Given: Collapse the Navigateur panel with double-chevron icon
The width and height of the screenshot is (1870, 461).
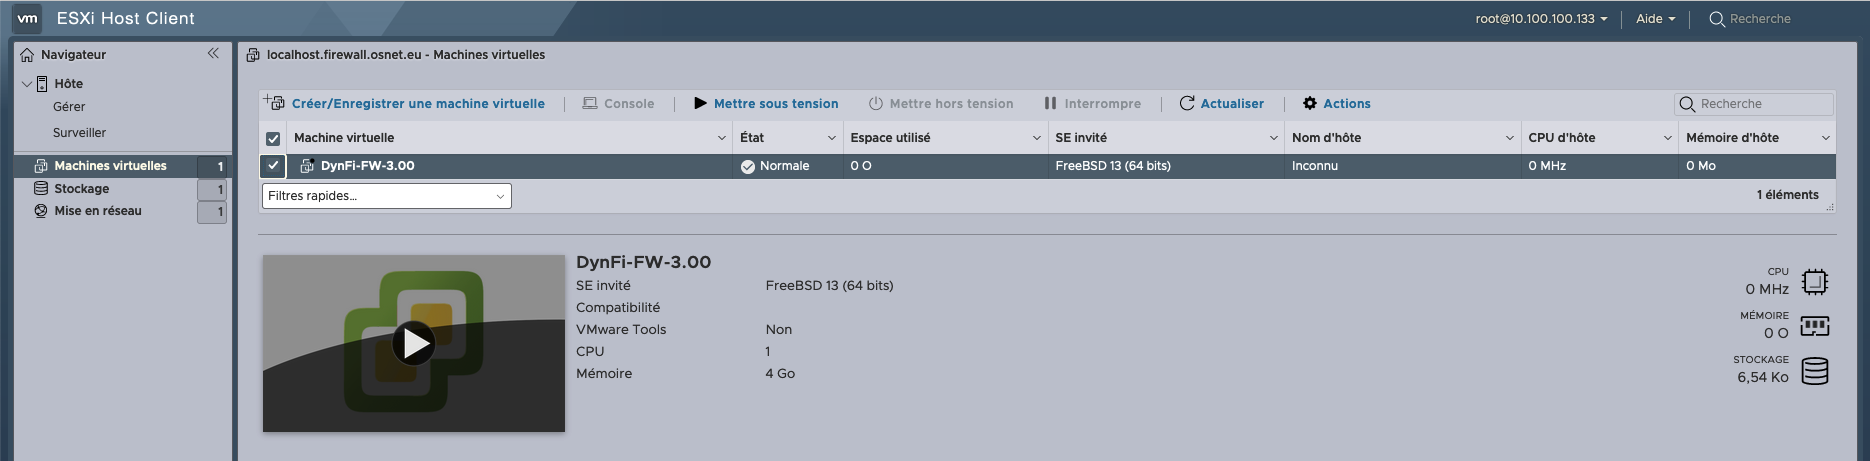Looking at the screenshot, I should 213,54.
